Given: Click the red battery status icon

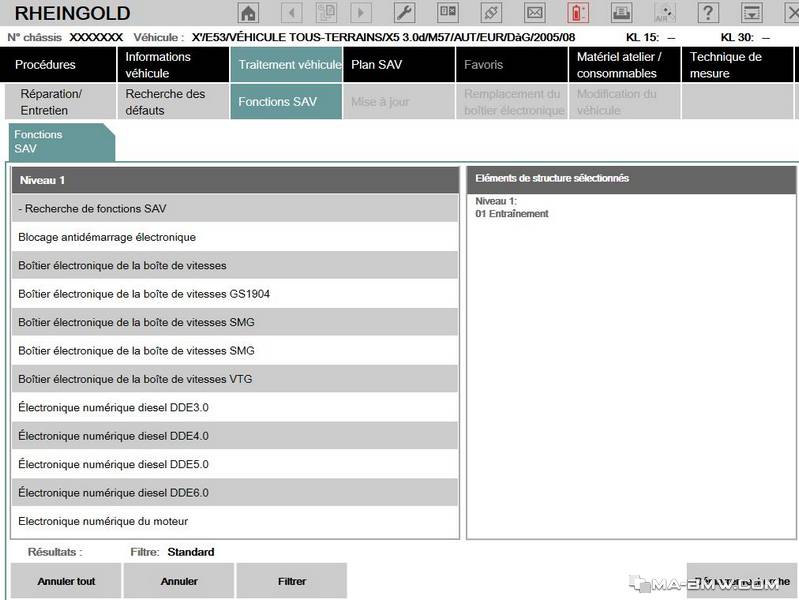Looking at the screenshot, I should click(578, 13).
